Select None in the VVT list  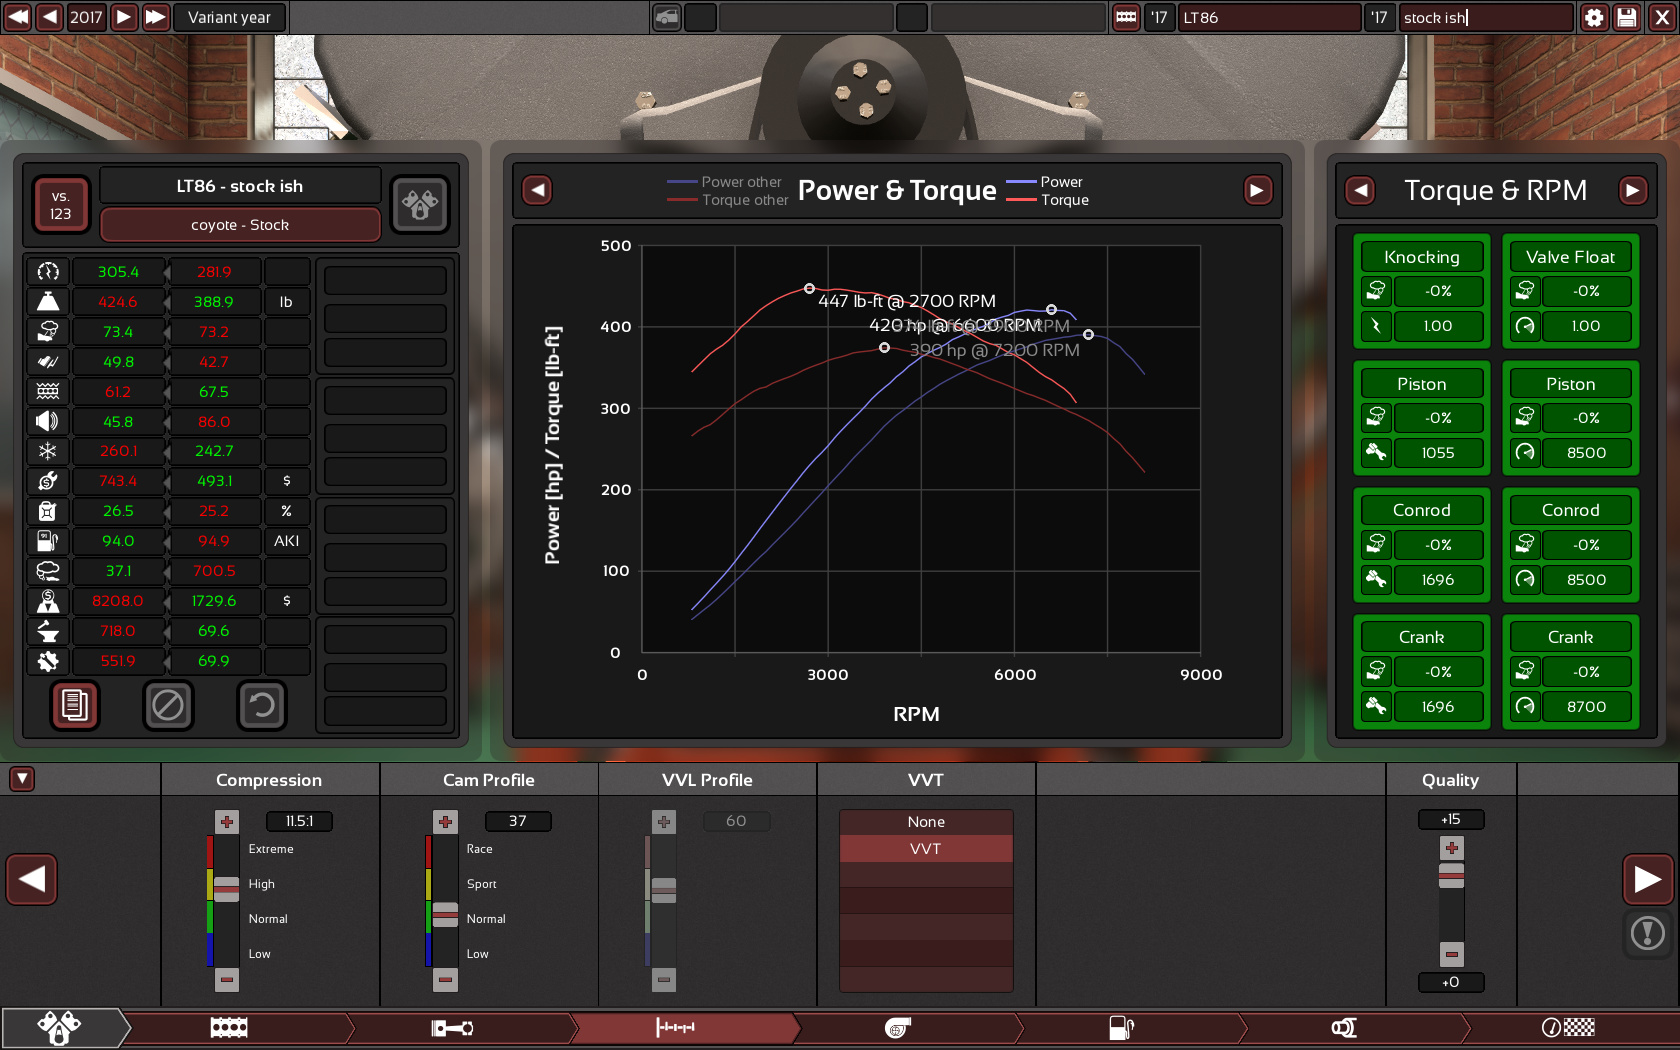[926, 822]
